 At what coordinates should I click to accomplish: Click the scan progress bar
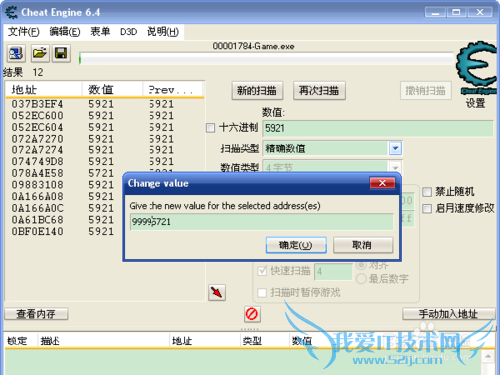point(267,58)
